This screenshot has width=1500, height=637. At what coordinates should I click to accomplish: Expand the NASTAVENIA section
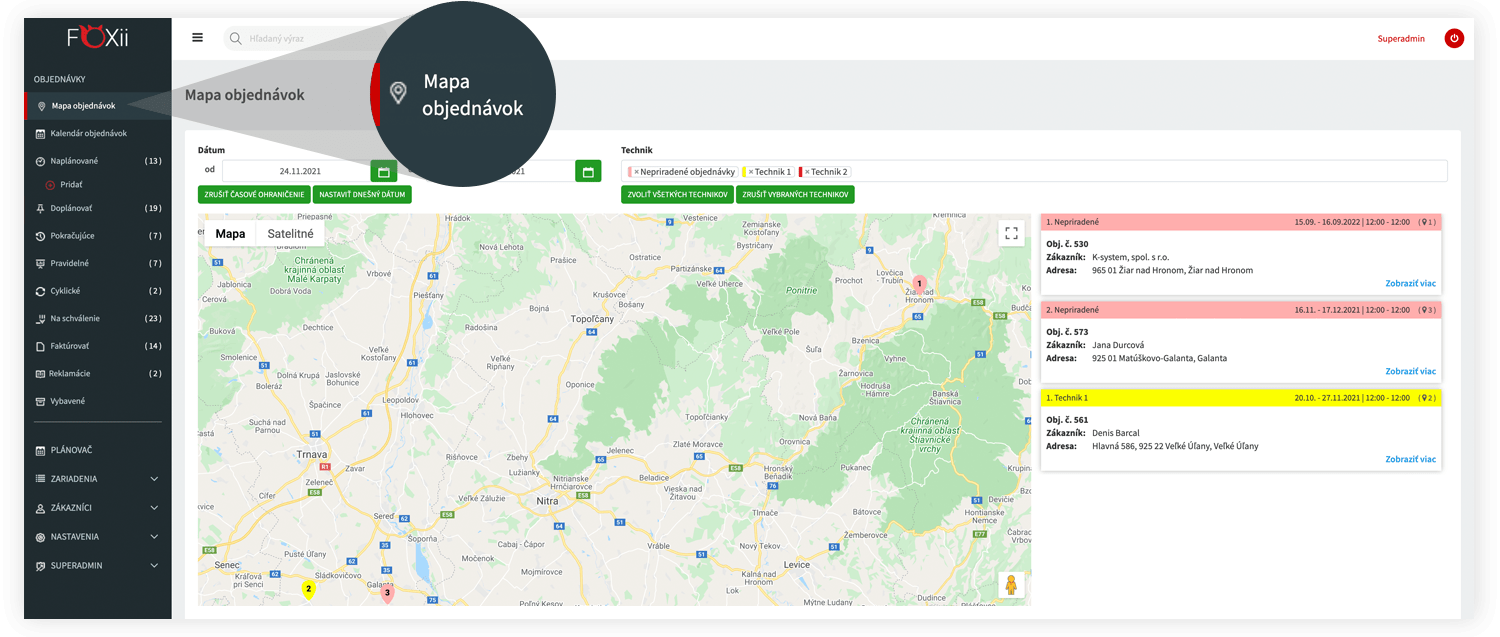[97, 537]
